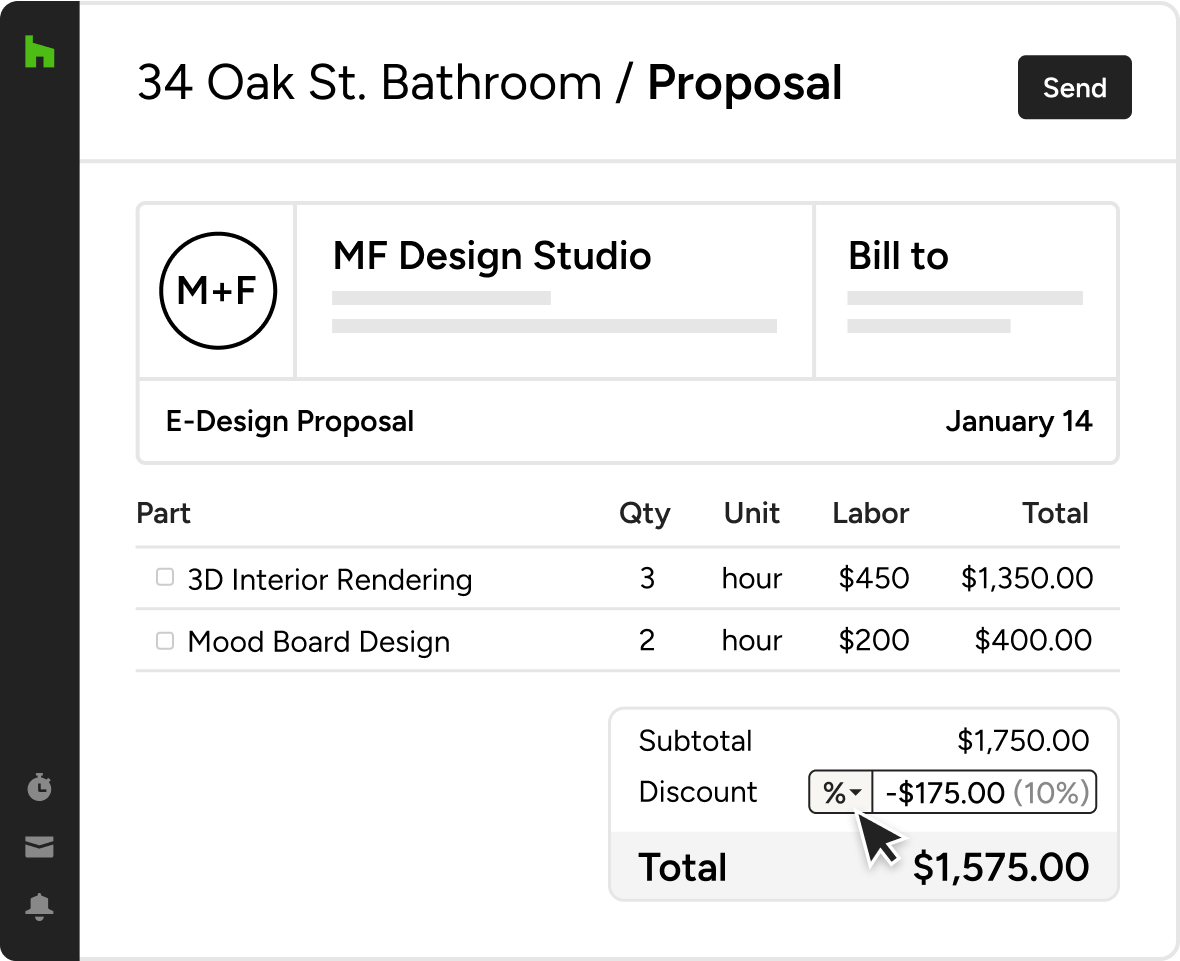The image size is (1180, 961).
Task: Open the time tracker stopwatch icon
Action: (39, 787)
